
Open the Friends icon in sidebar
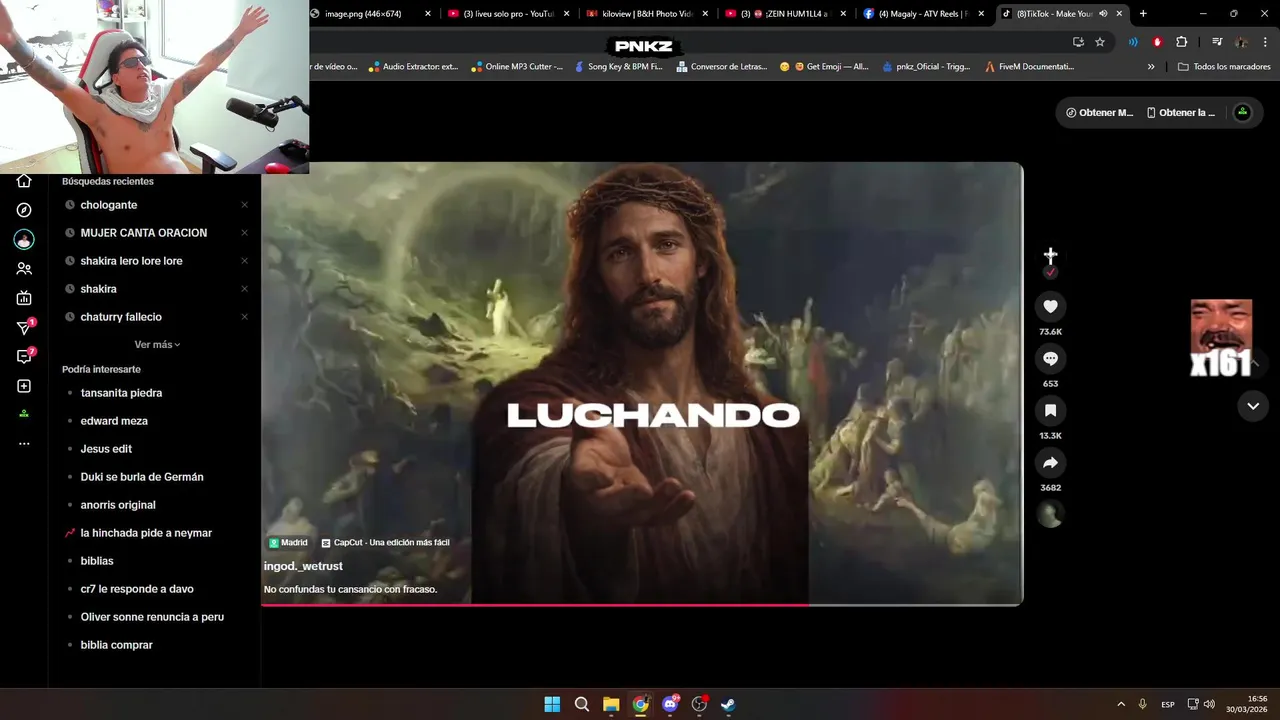(24, 269)
